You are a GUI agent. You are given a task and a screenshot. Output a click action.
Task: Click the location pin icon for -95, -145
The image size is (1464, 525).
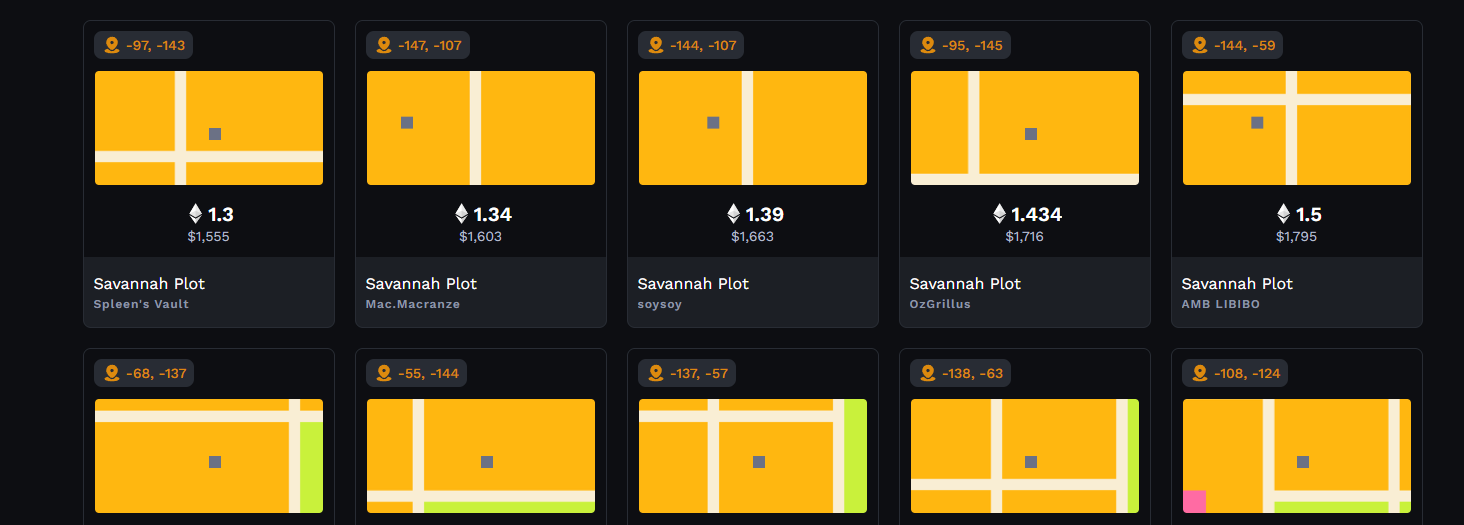[928, 45]
